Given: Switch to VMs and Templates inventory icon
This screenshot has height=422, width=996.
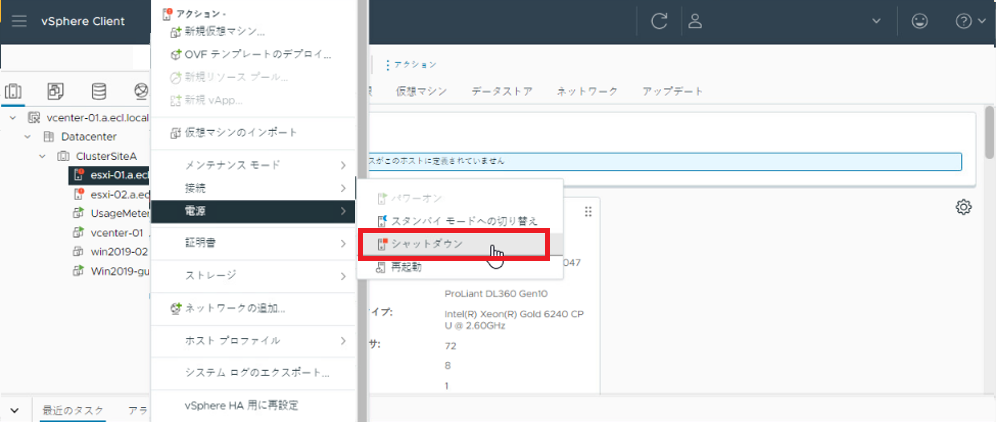Looking at the screenshot, I should click(56, 92).
